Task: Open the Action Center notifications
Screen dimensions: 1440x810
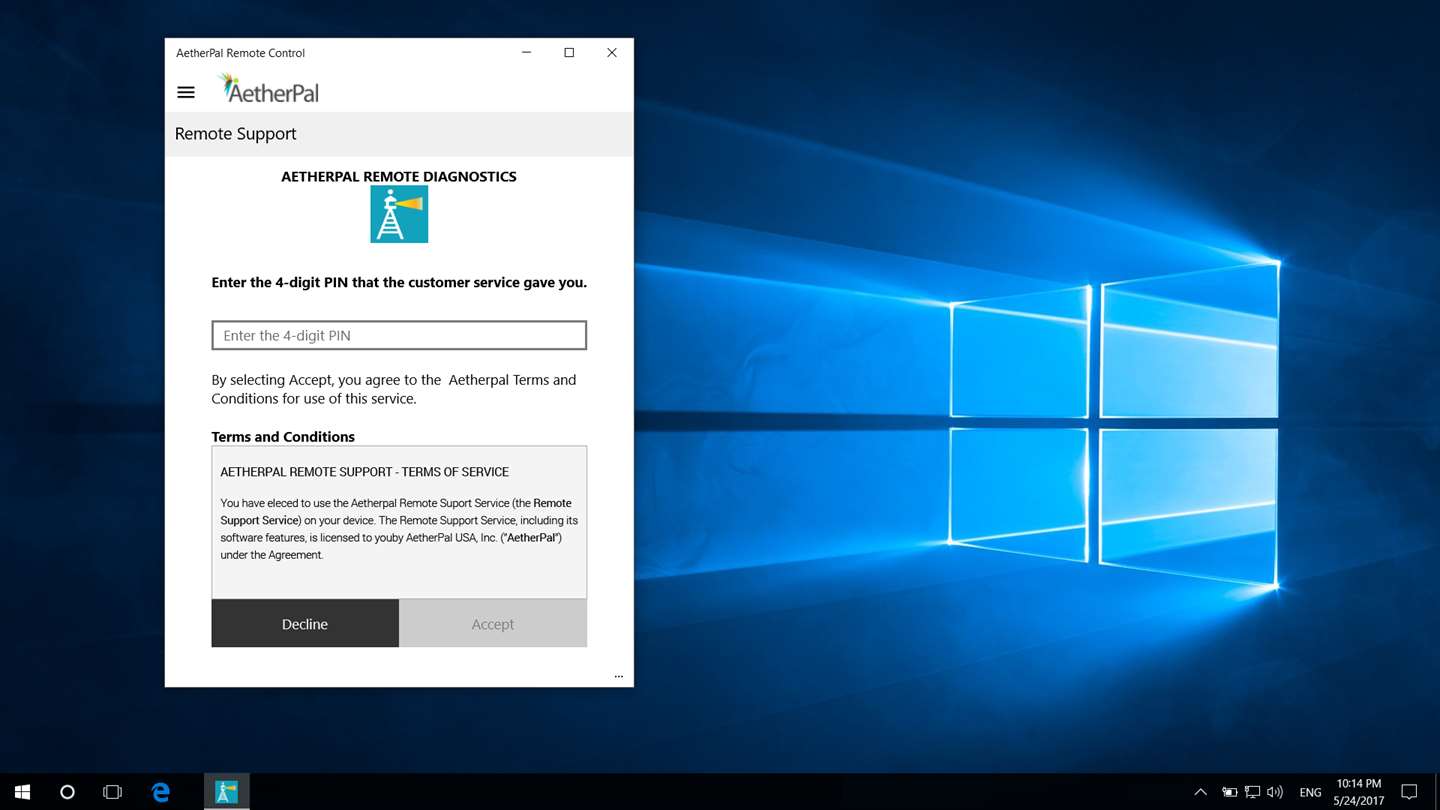Action: [x=1409, y=792]
